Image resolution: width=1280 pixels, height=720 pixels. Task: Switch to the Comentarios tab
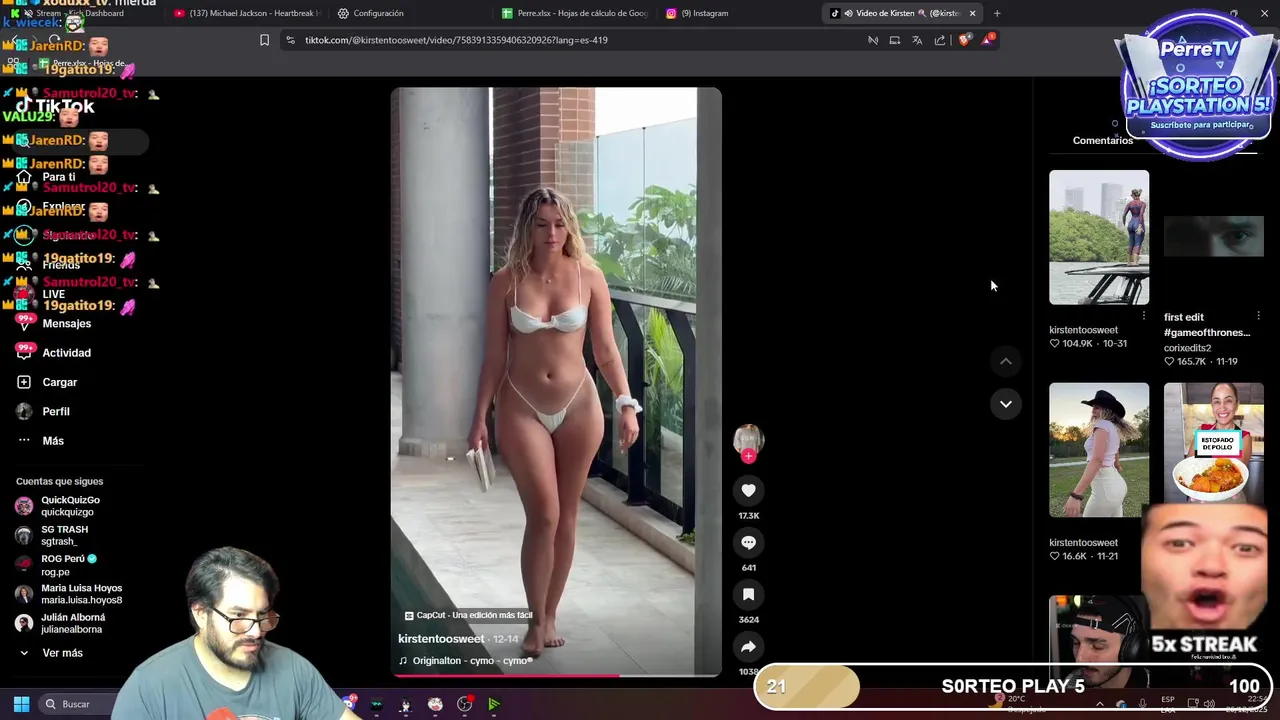point(1102,141)
